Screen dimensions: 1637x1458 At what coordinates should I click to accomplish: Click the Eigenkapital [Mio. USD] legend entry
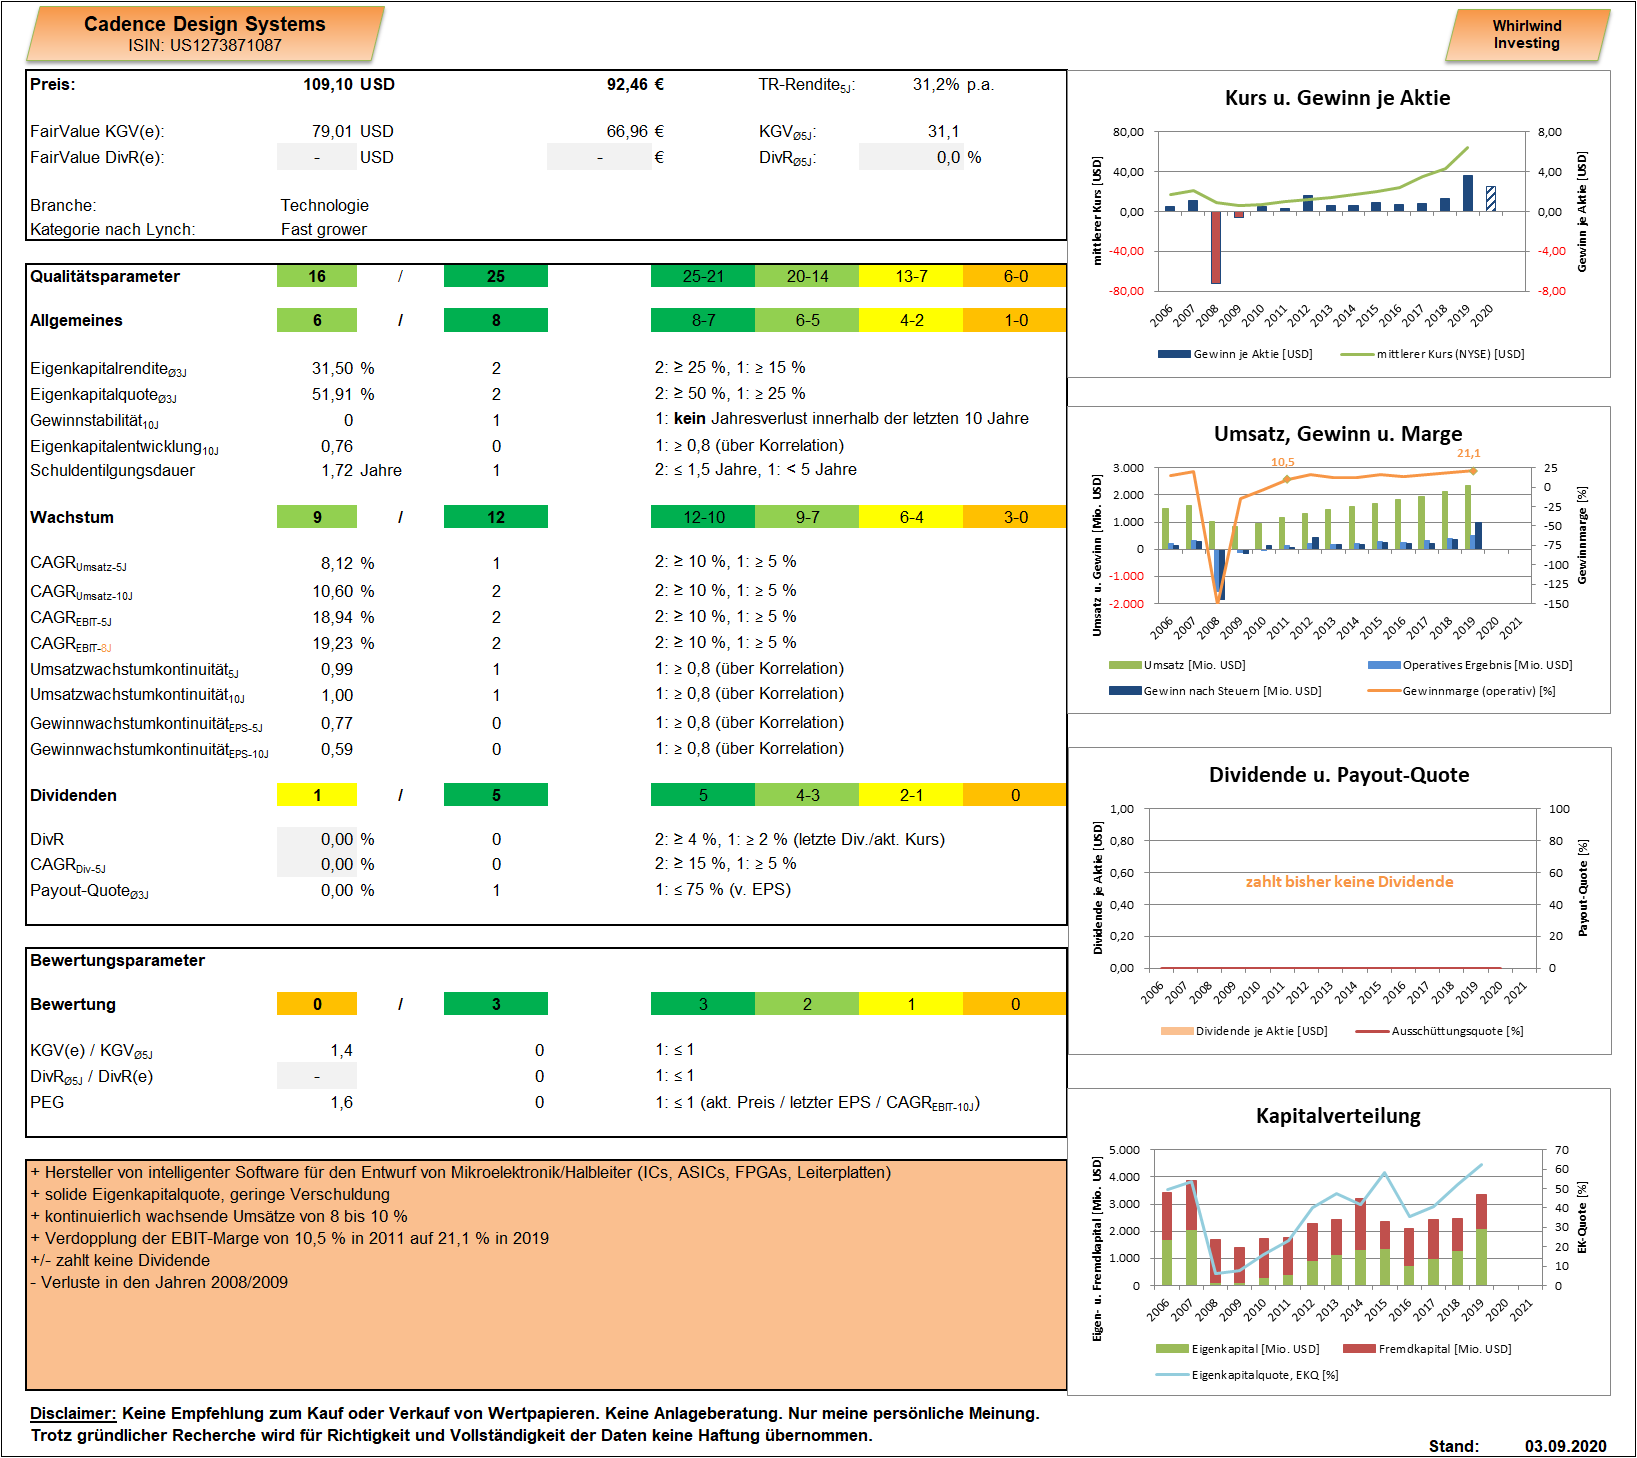(1237, 1349)
